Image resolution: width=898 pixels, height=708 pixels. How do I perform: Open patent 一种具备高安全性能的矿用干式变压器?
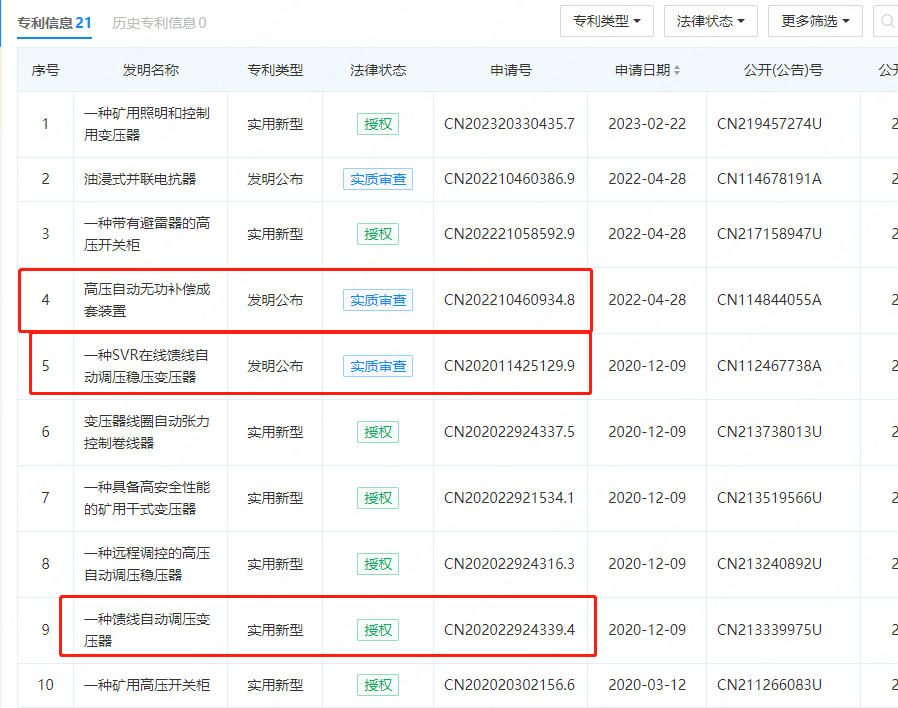147,498
